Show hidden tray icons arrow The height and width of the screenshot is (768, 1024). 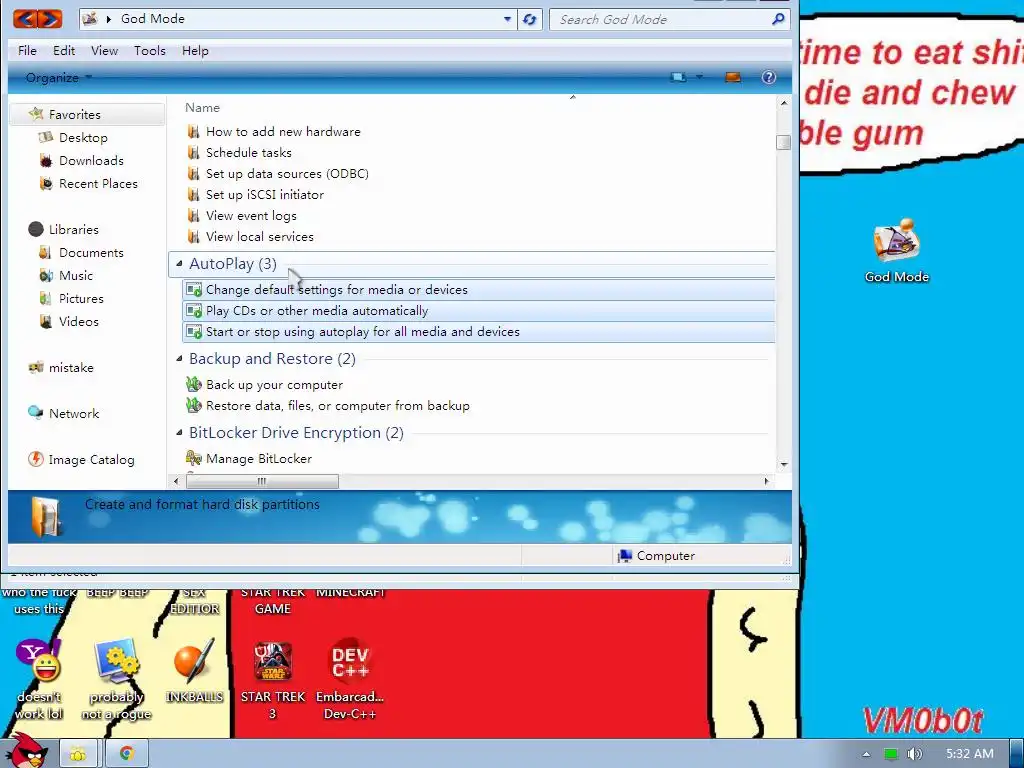click(x=866, y=754)
